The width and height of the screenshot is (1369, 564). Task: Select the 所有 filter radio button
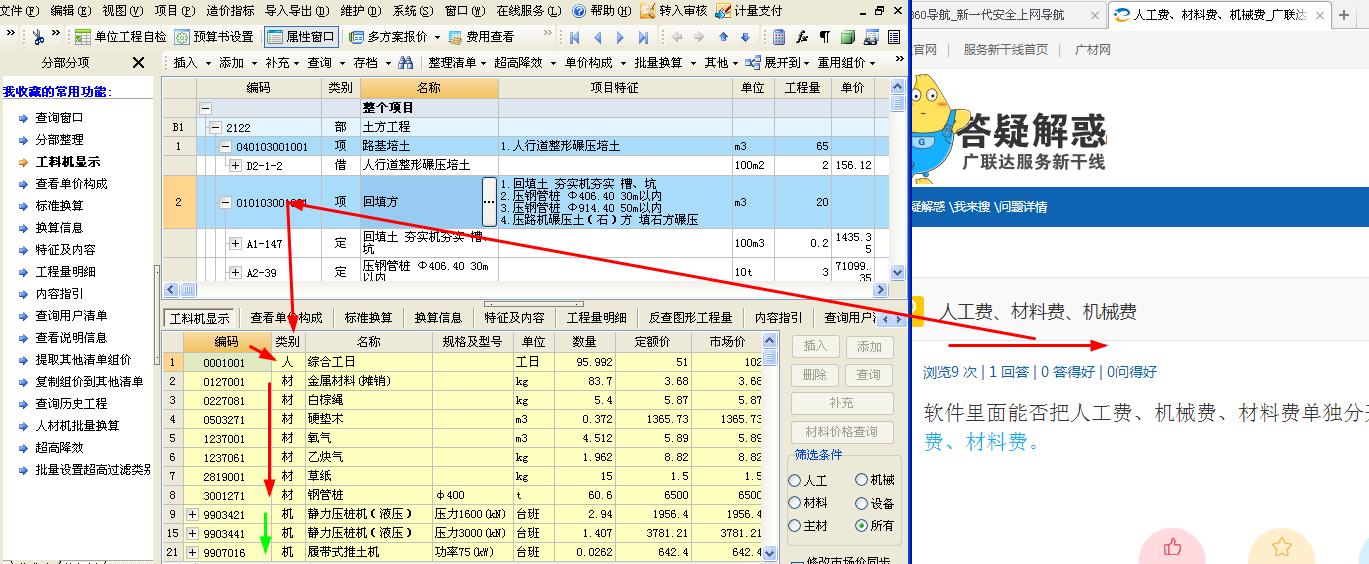862,525
